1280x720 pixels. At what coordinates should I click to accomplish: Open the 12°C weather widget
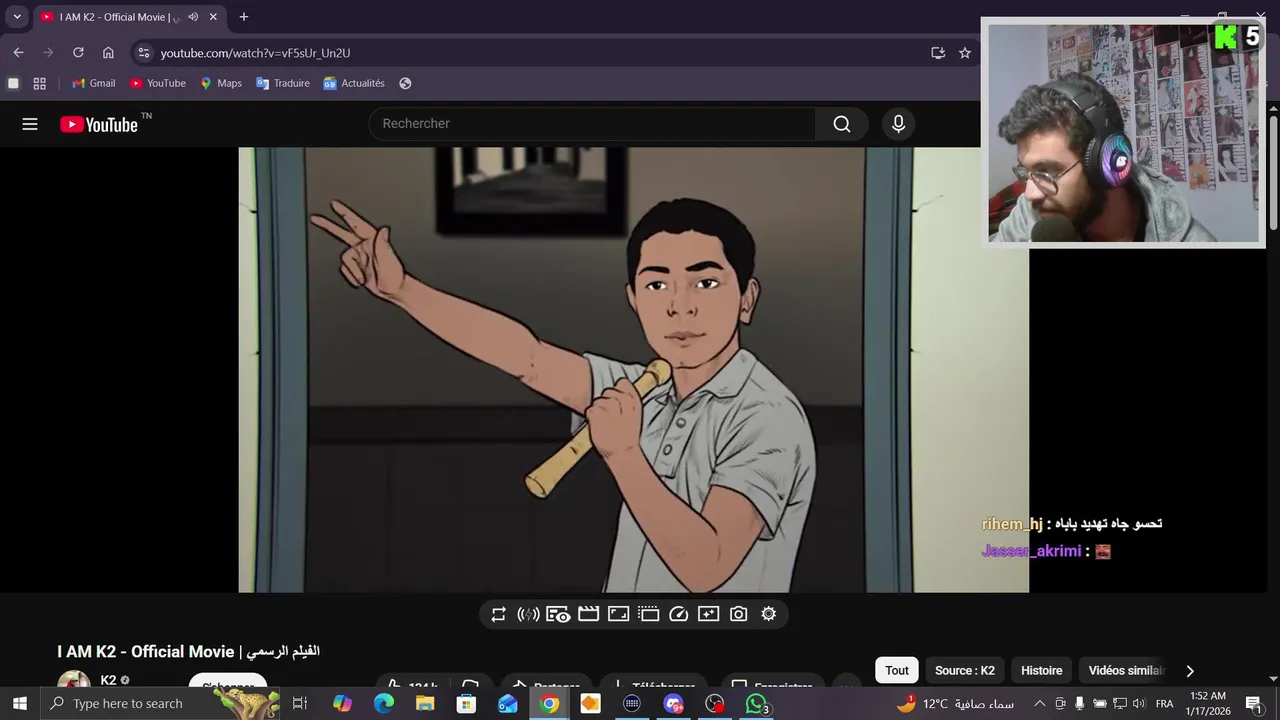pyautogui.click(x=955, y=704)
